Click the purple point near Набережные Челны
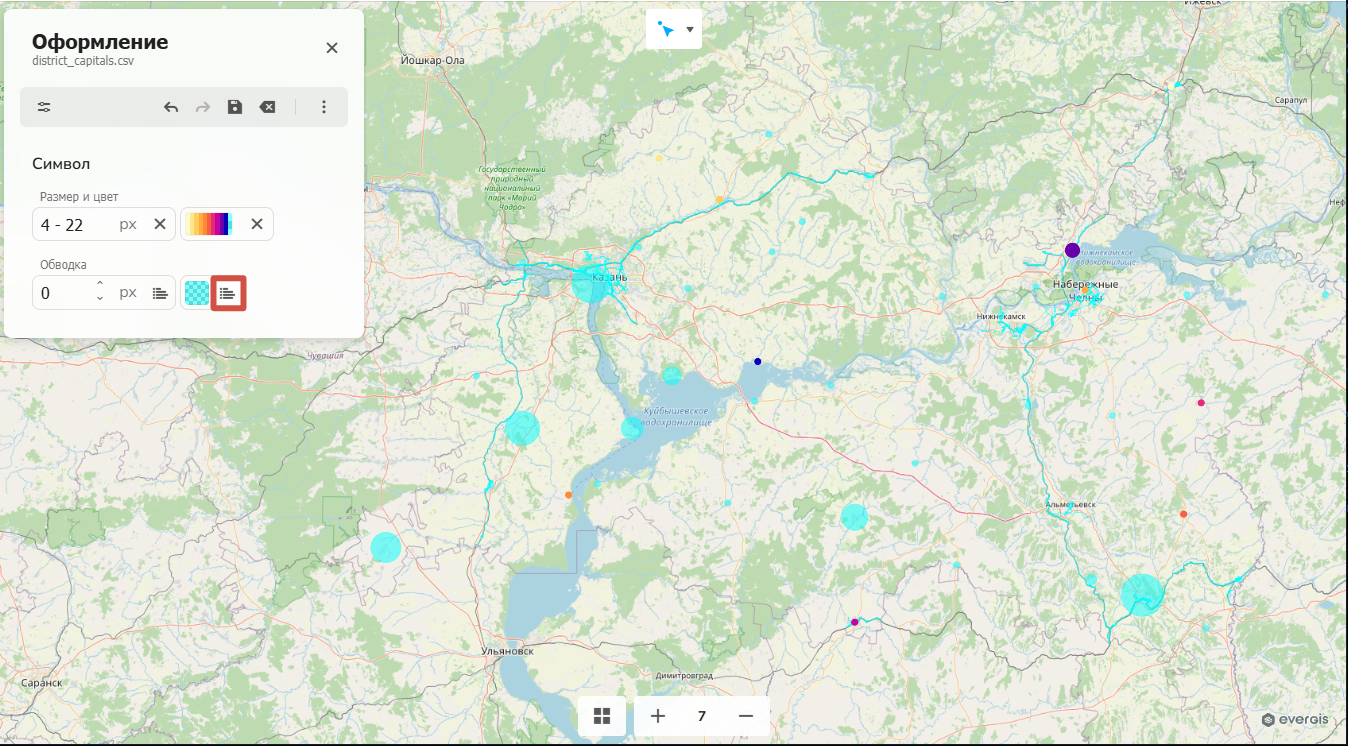 [x=1072, y=250]
